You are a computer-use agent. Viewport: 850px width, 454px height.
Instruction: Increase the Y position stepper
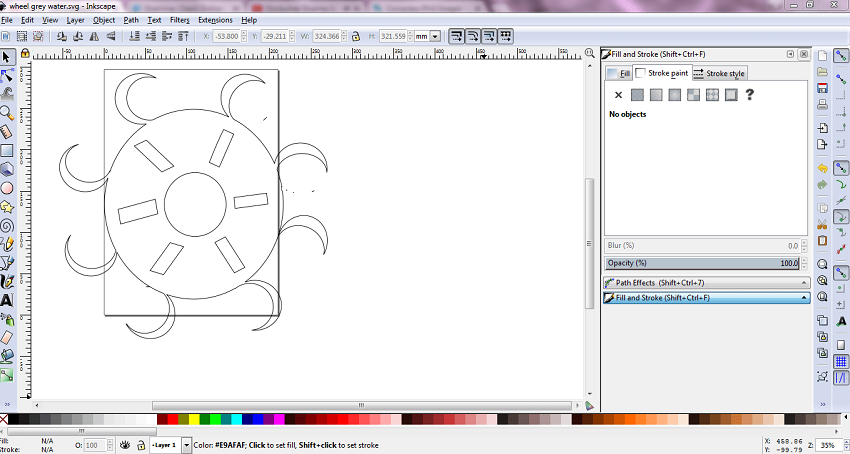291,34
